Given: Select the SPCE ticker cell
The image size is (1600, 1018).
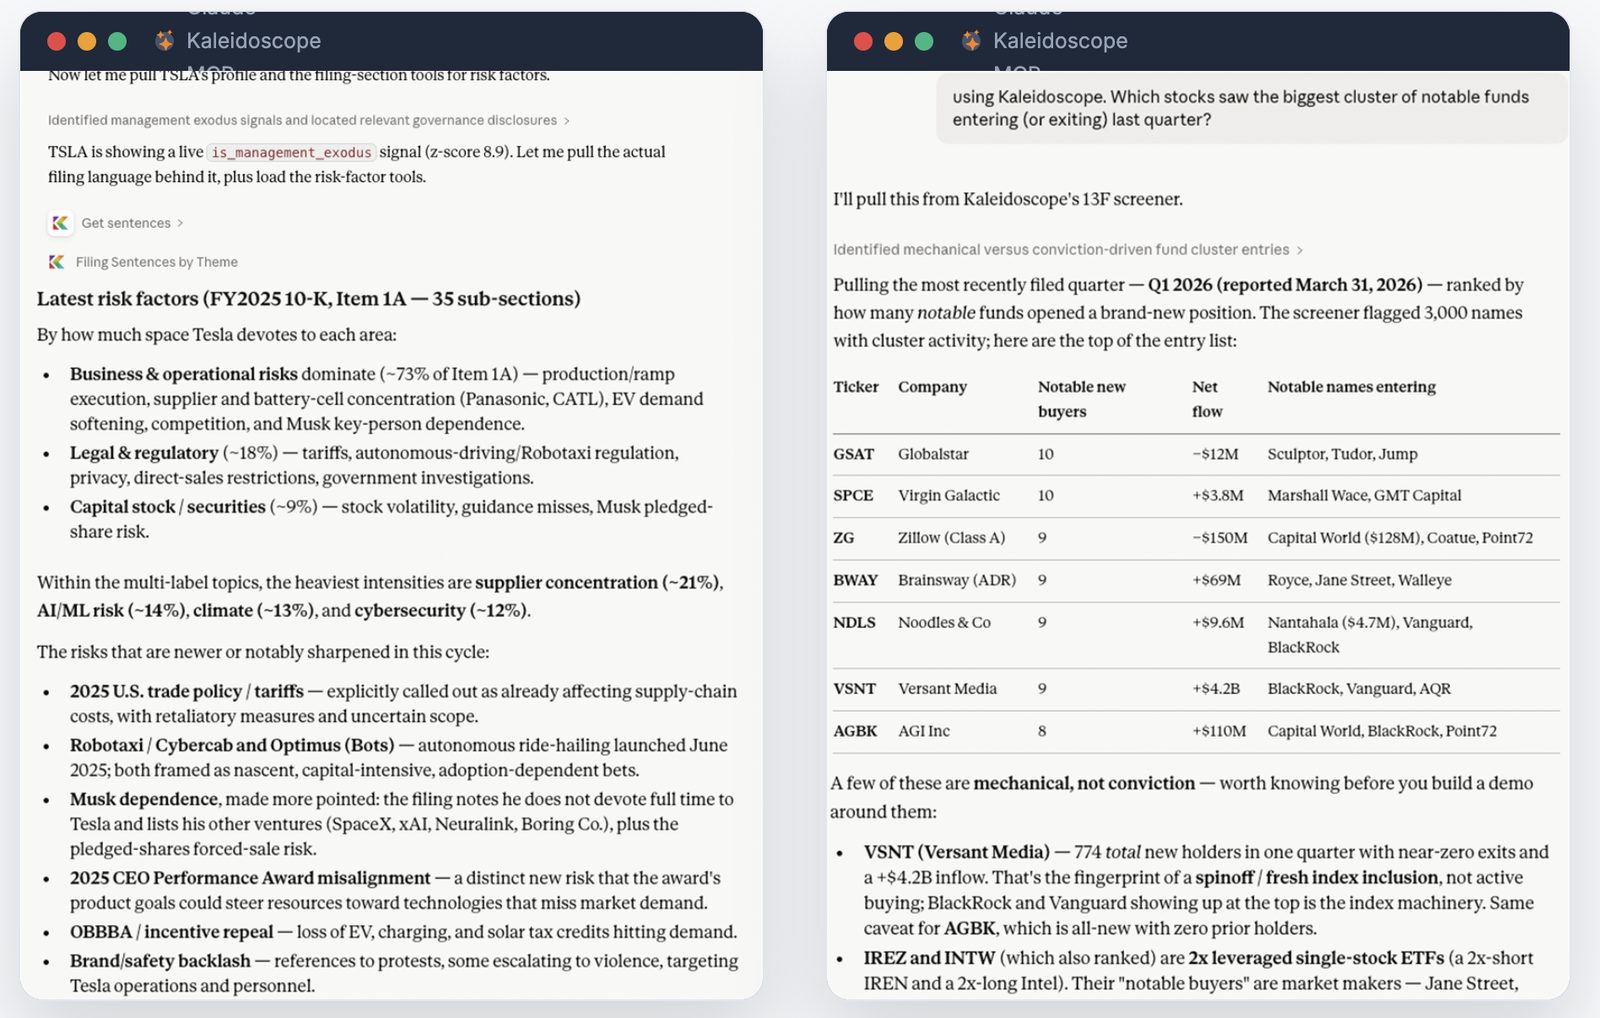Looking at the screenshot, I should (x=853, y=496).
